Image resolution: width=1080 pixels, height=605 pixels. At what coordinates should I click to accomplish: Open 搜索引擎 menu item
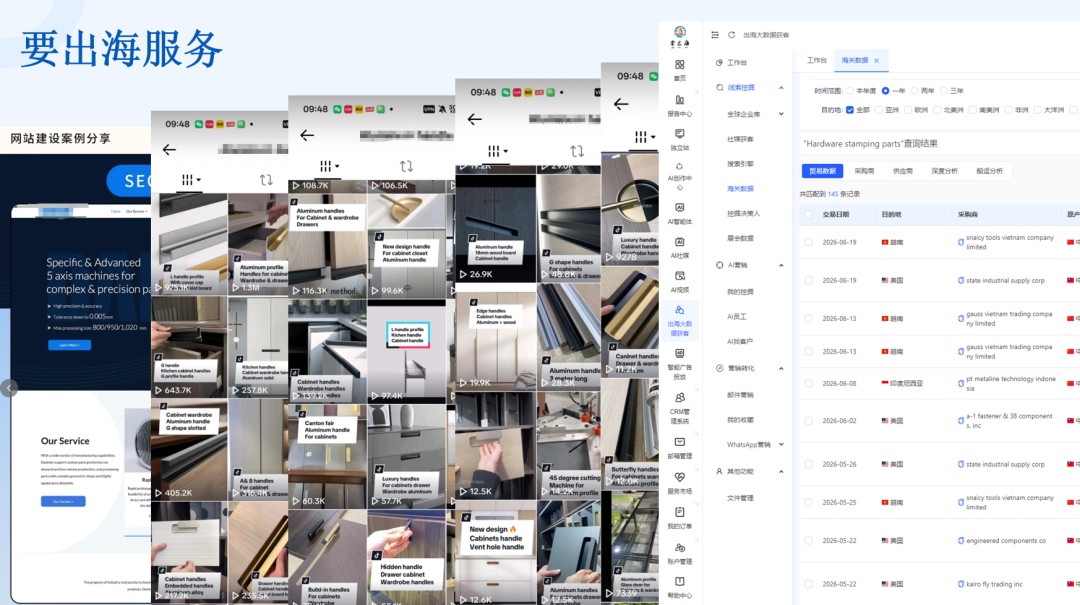(x=740, y=164)
